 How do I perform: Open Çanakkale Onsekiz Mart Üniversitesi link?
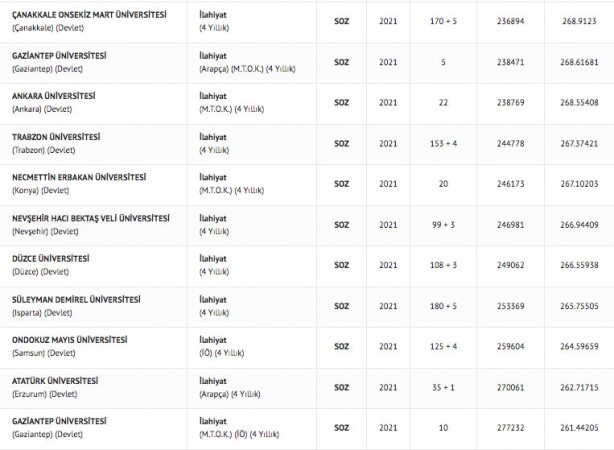coord(89,15)
